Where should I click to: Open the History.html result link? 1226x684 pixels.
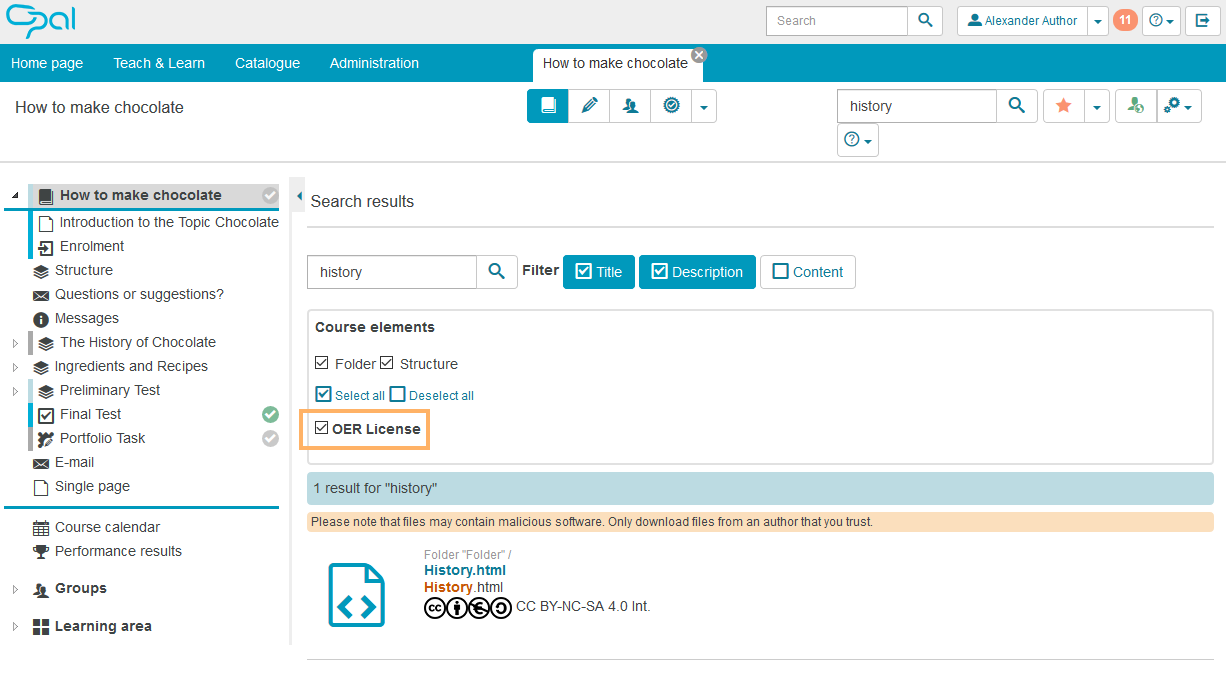pyautogui.click(x=464, y=570)
